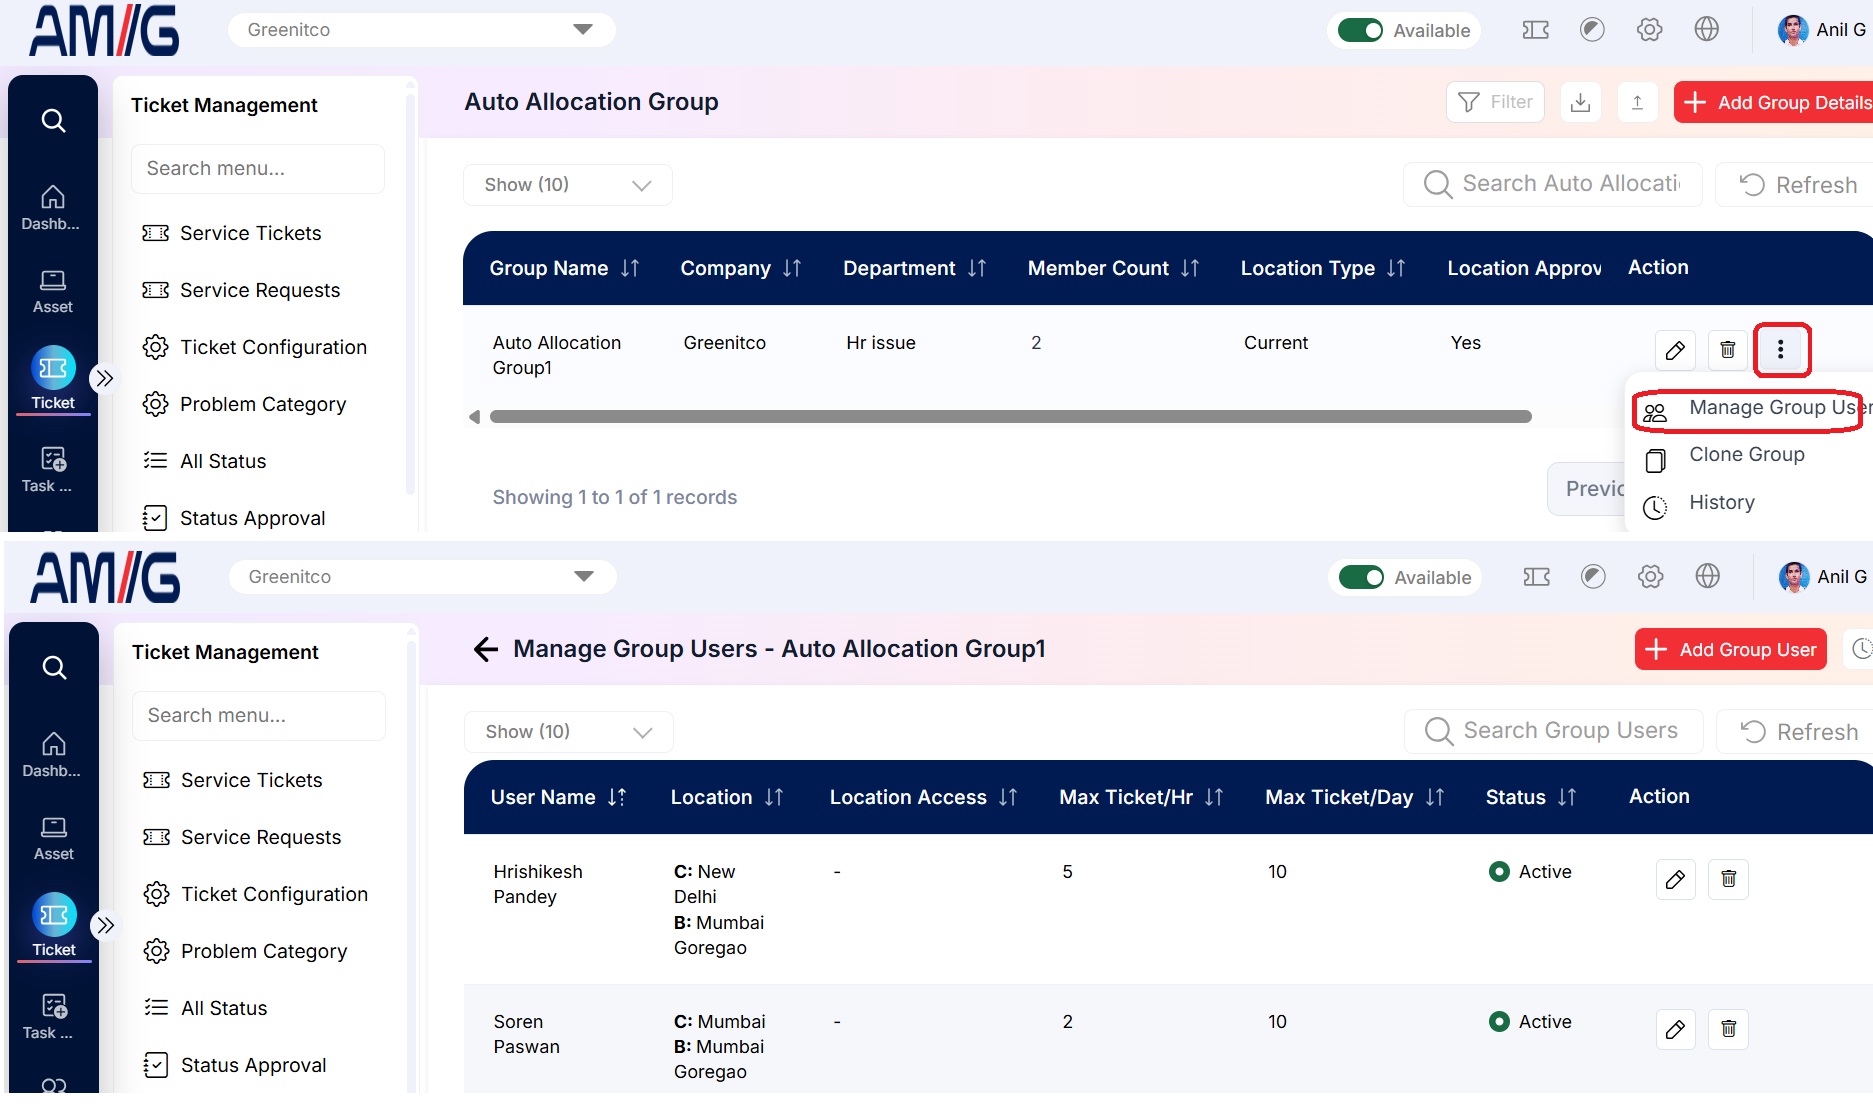
Task: Click Search Auto Allocation input field
Action: [x=1552, y=184]
